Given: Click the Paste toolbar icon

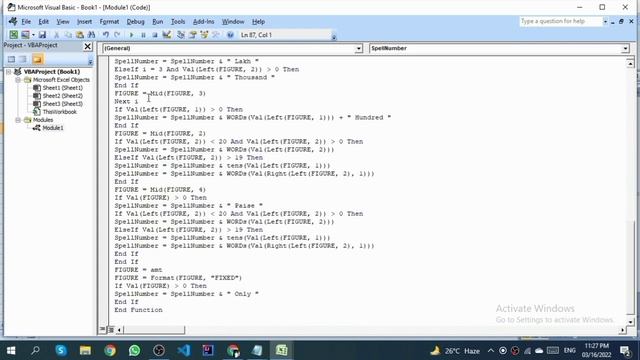Looking at the screenshot, I should [x=80, y=35].
